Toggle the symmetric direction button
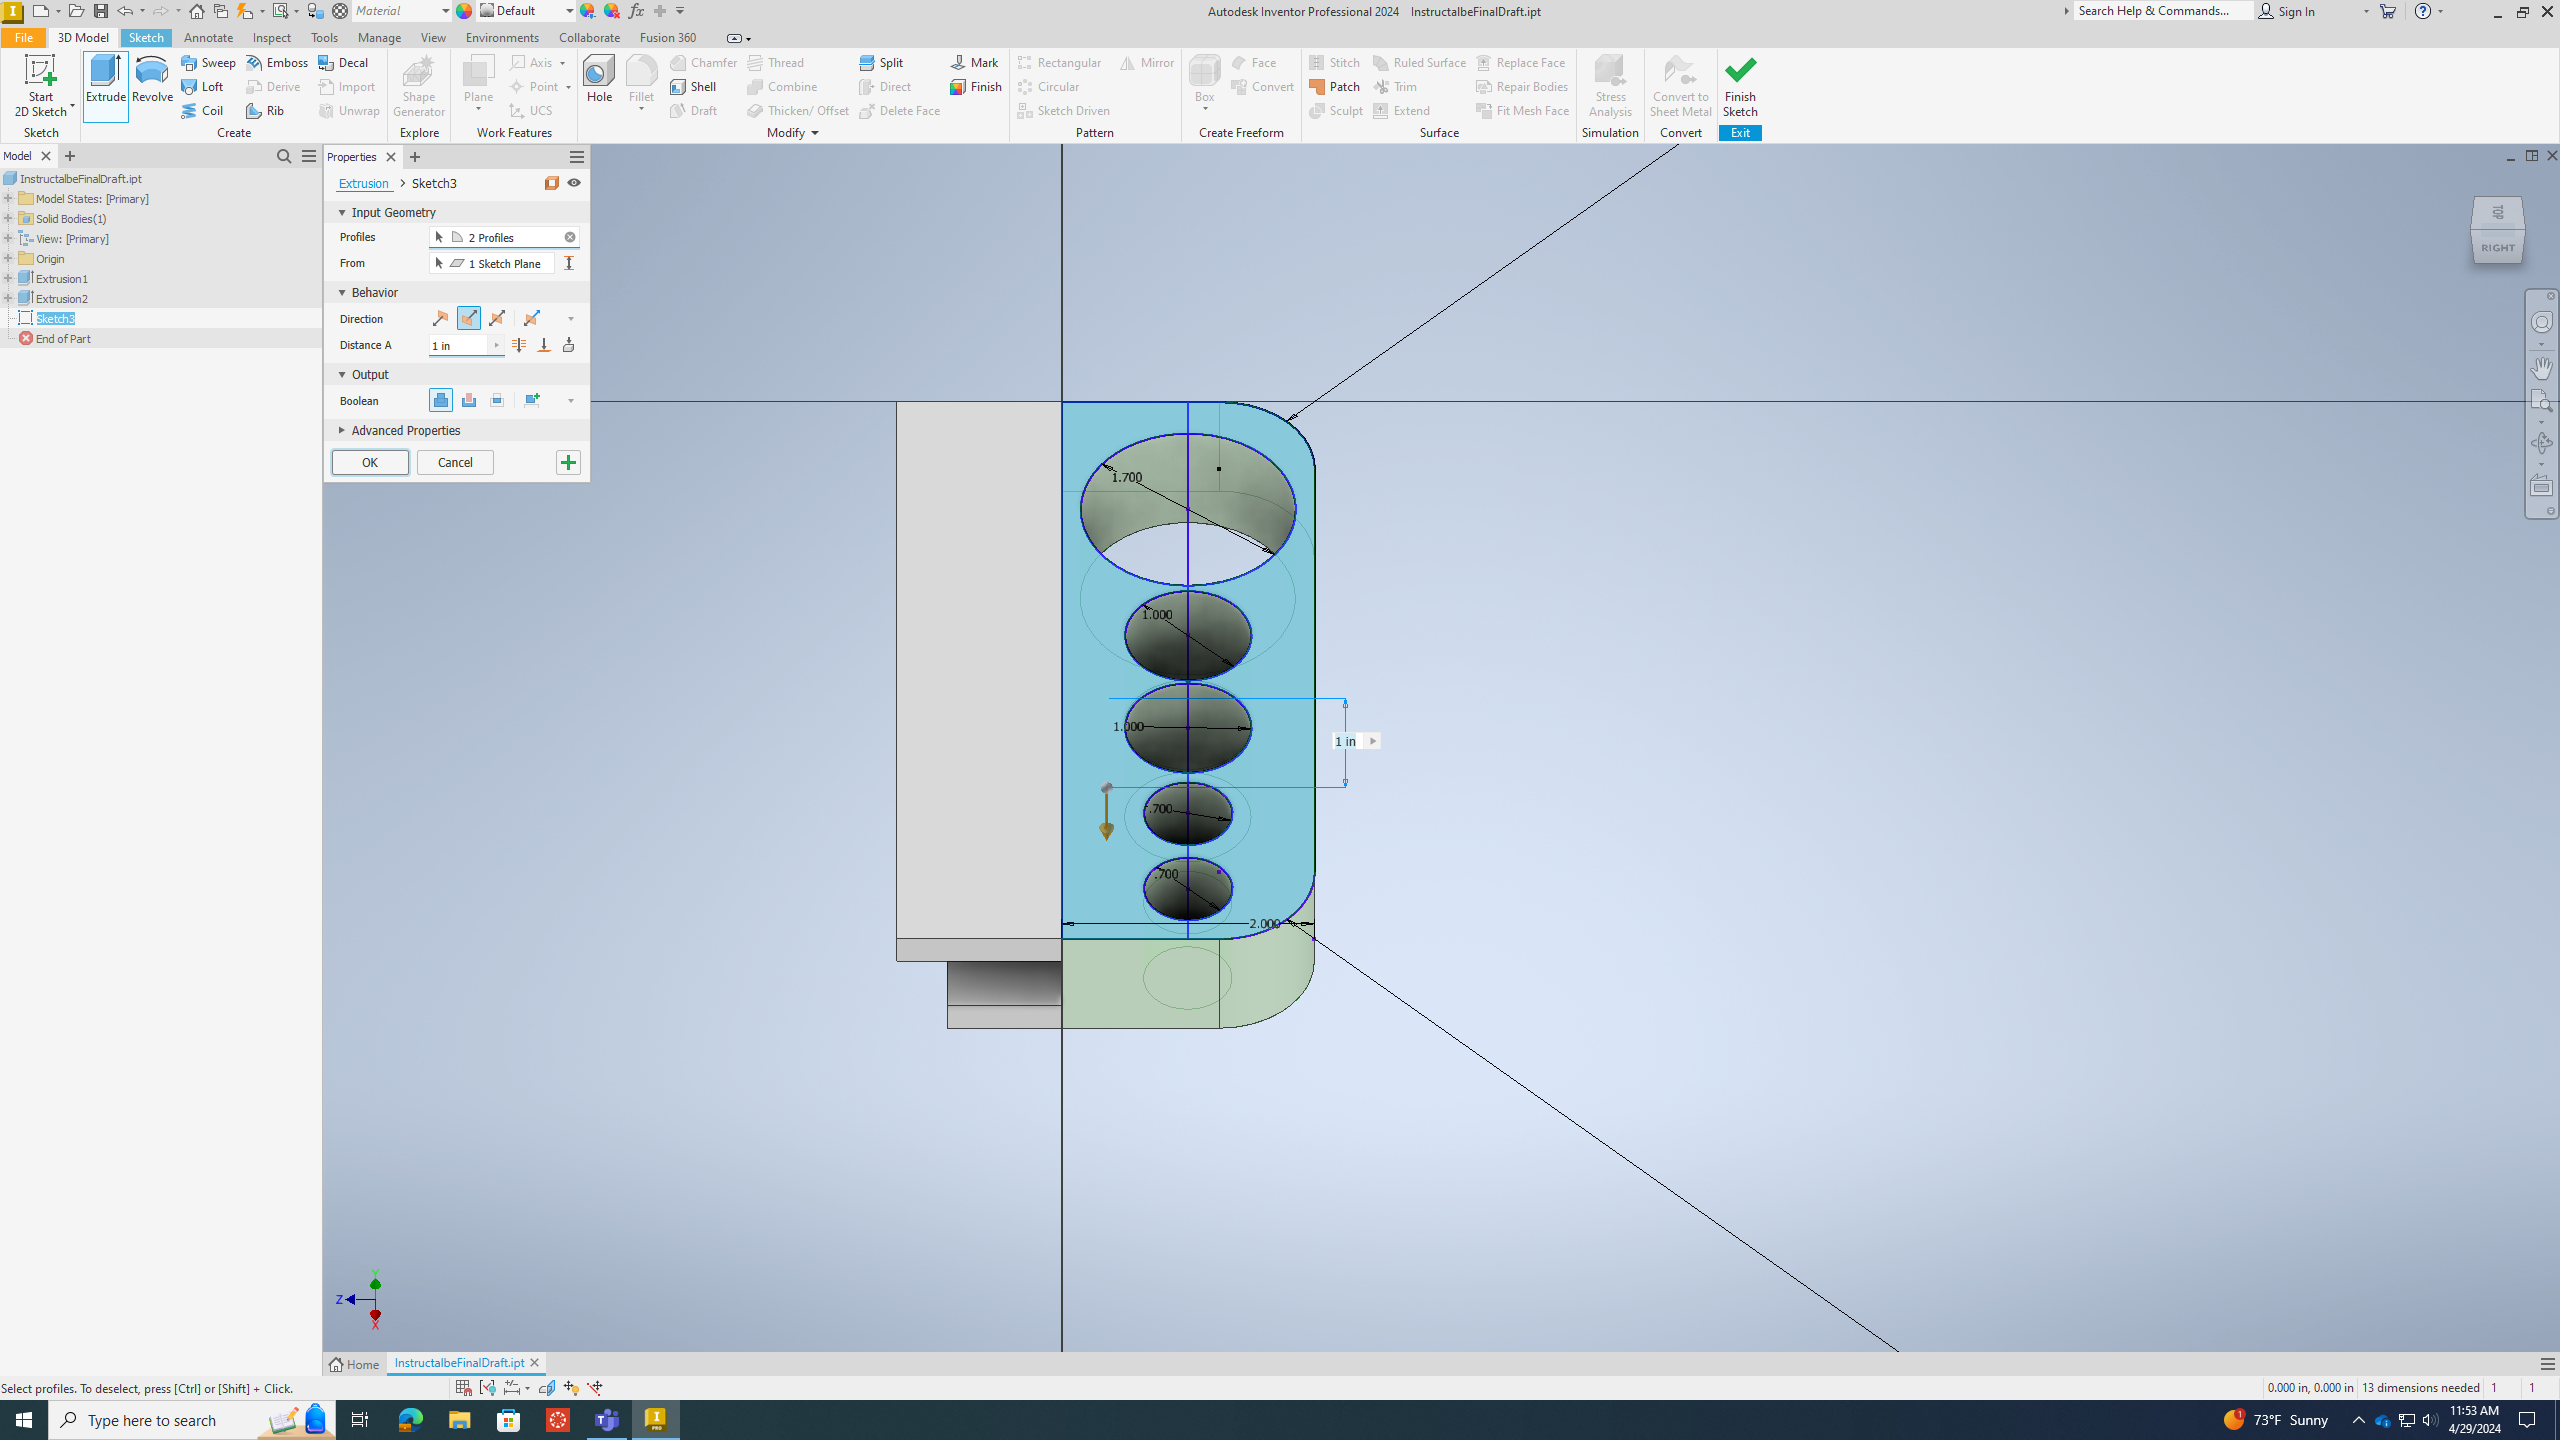Viewport: 2560px width, 1440px height. point(498,318)
